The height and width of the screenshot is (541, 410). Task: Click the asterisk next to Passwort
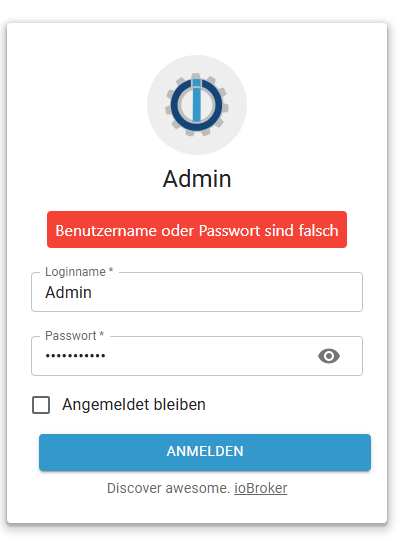(101, 334)
